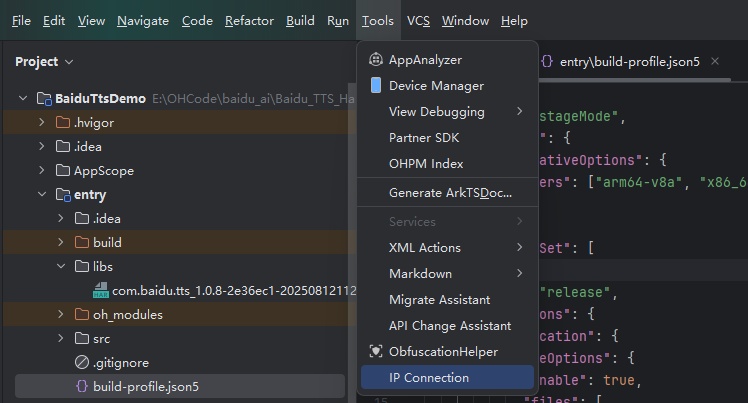The height and width of the screenshot is (403, 748).
Task: Collapse the entry module
Action: coord(42,194)
